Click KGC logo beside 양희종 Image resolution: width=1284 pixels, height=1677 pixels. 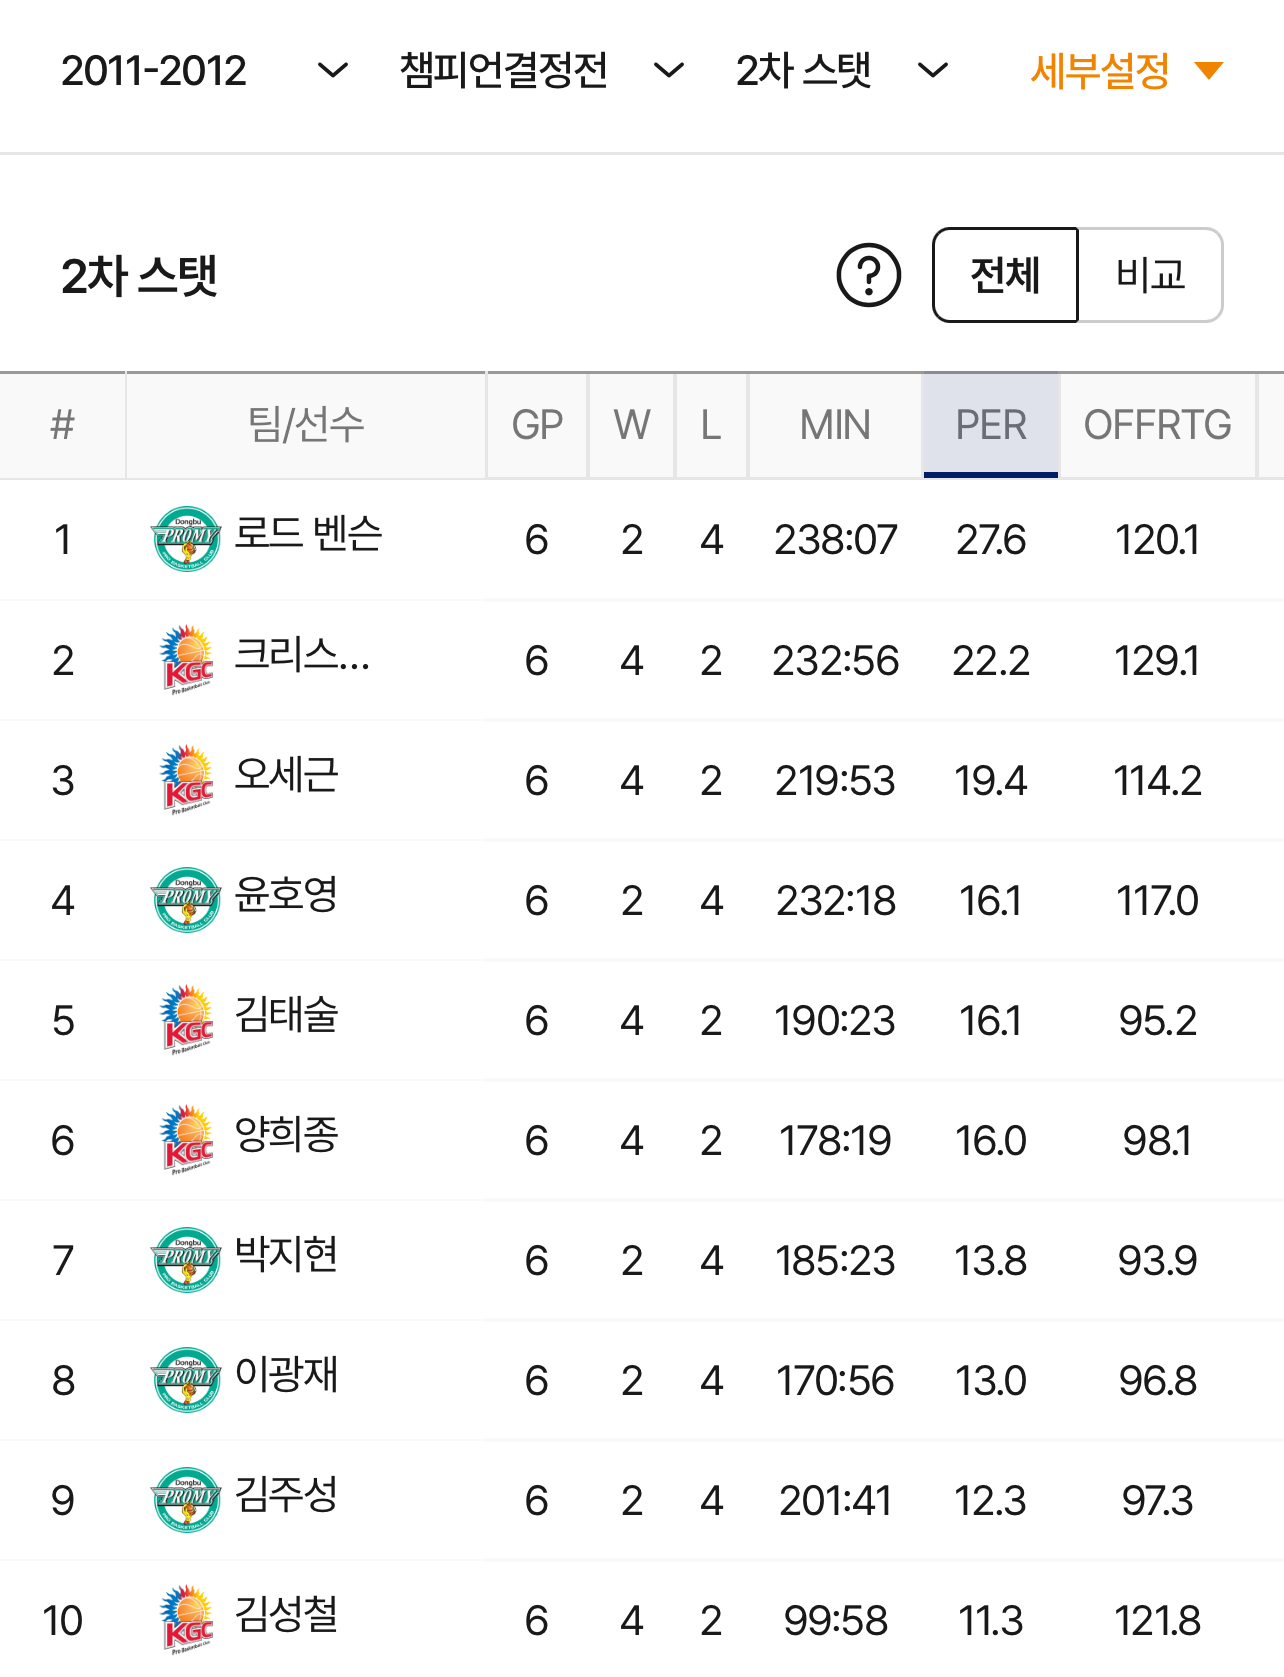click(x=186, y=1139)
